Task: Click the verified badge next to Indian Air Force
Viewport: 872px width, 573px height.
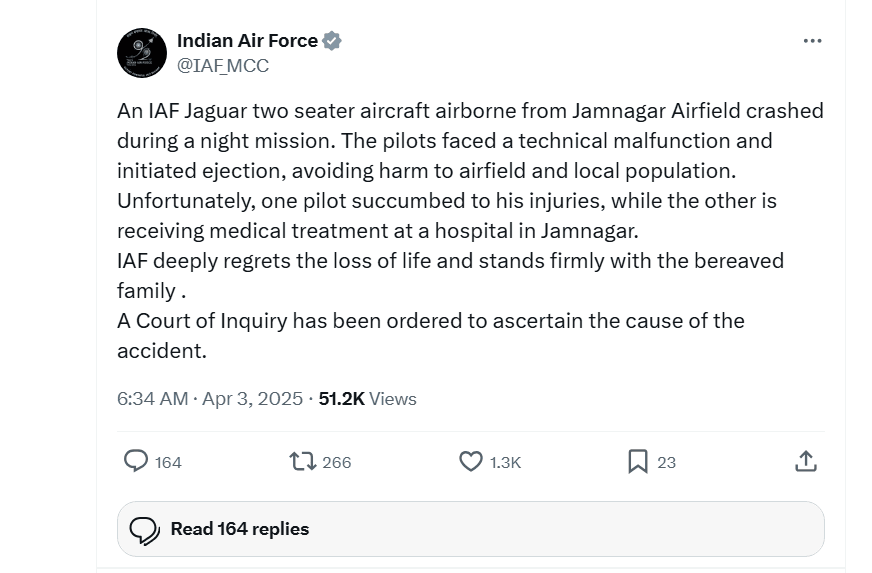Action: point(332,41)
